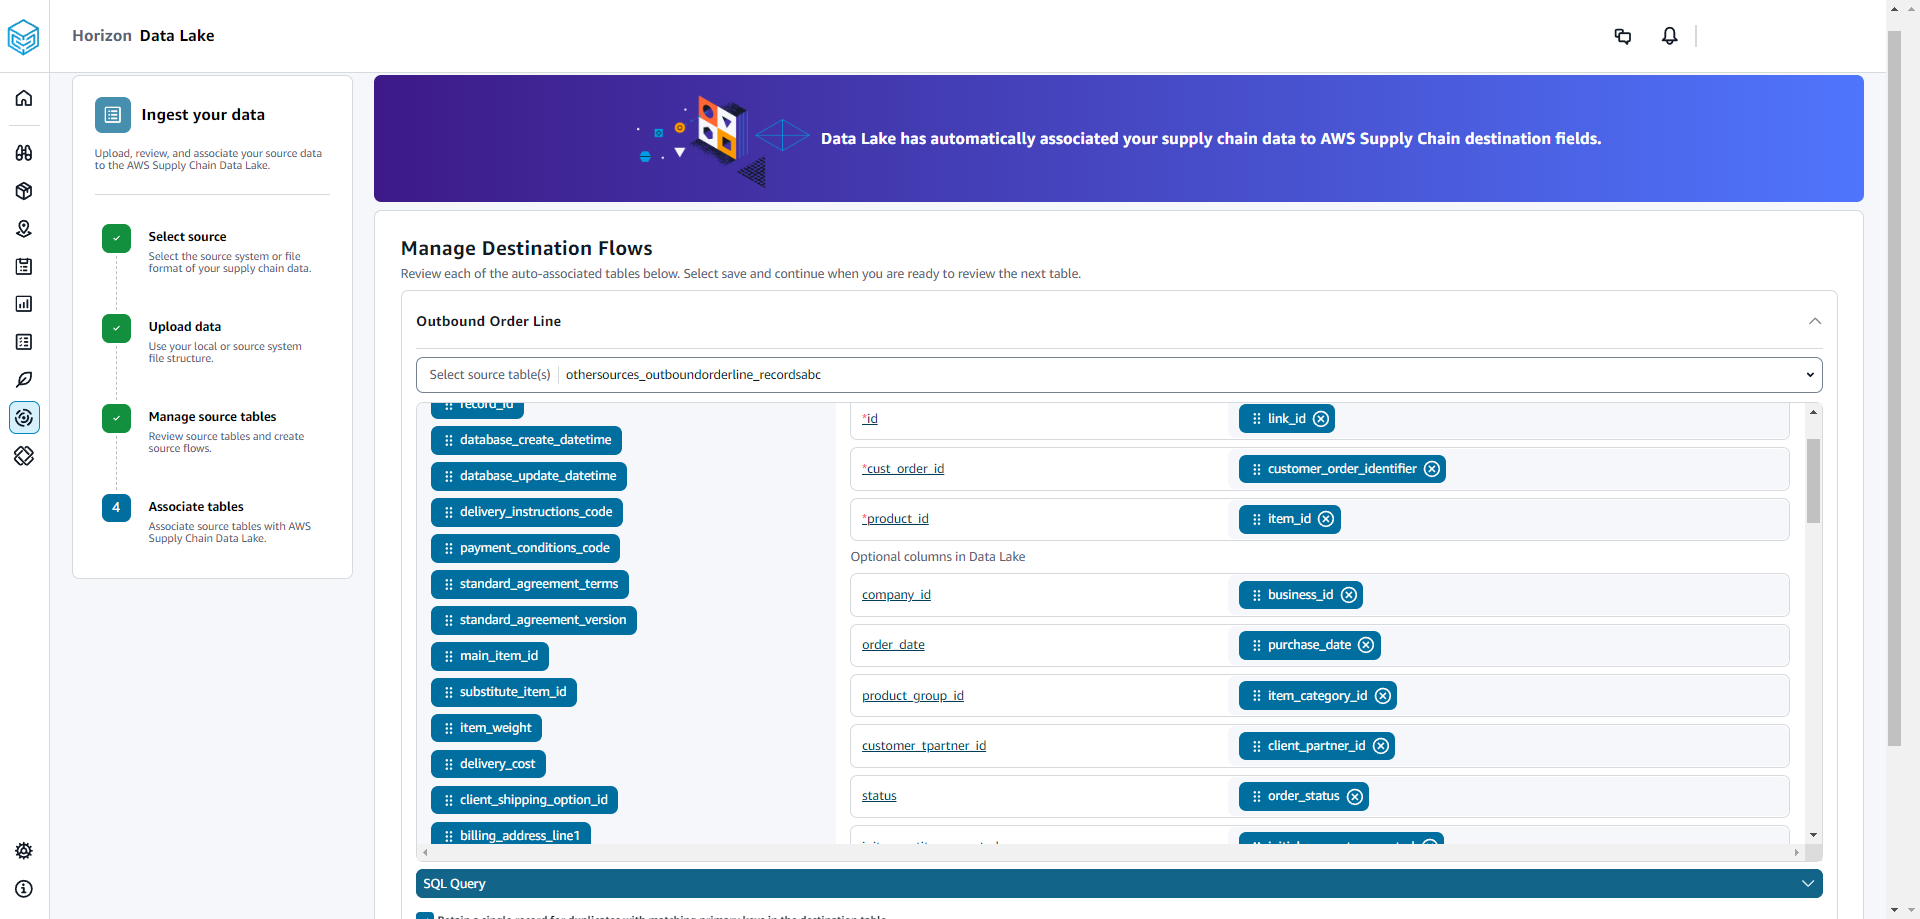
Task: Select the binoculars insights icon in sidebar
Action: [x=24, y=153]
